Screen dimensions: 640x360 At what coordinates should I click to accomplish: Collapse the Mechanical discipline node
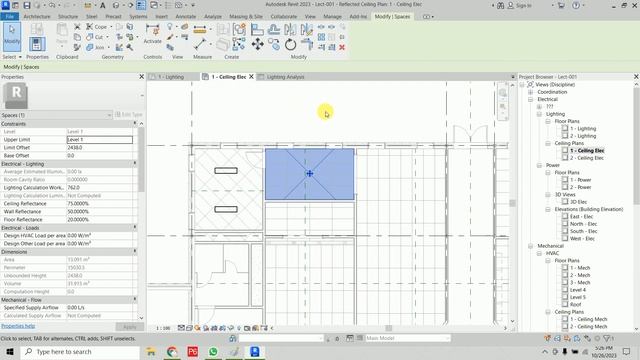click(531, 246)
